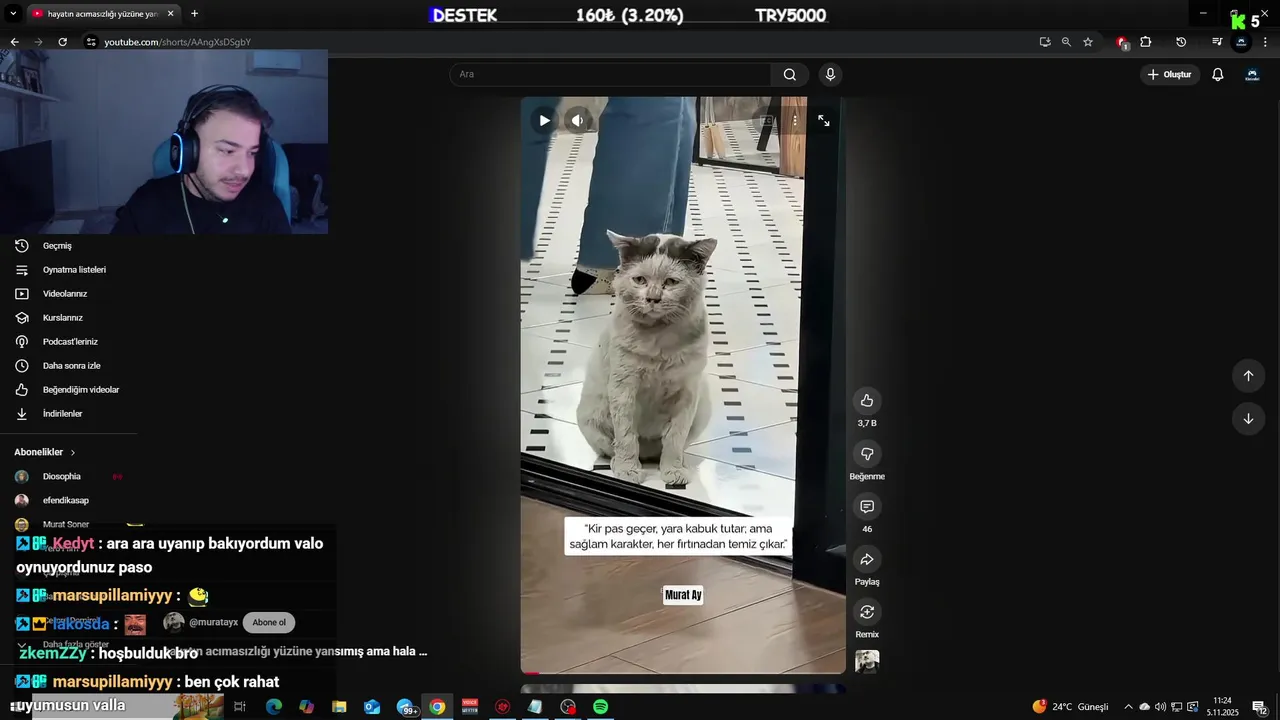
Task: Expand the Short to fullscreen
Action: click(824, 121)
